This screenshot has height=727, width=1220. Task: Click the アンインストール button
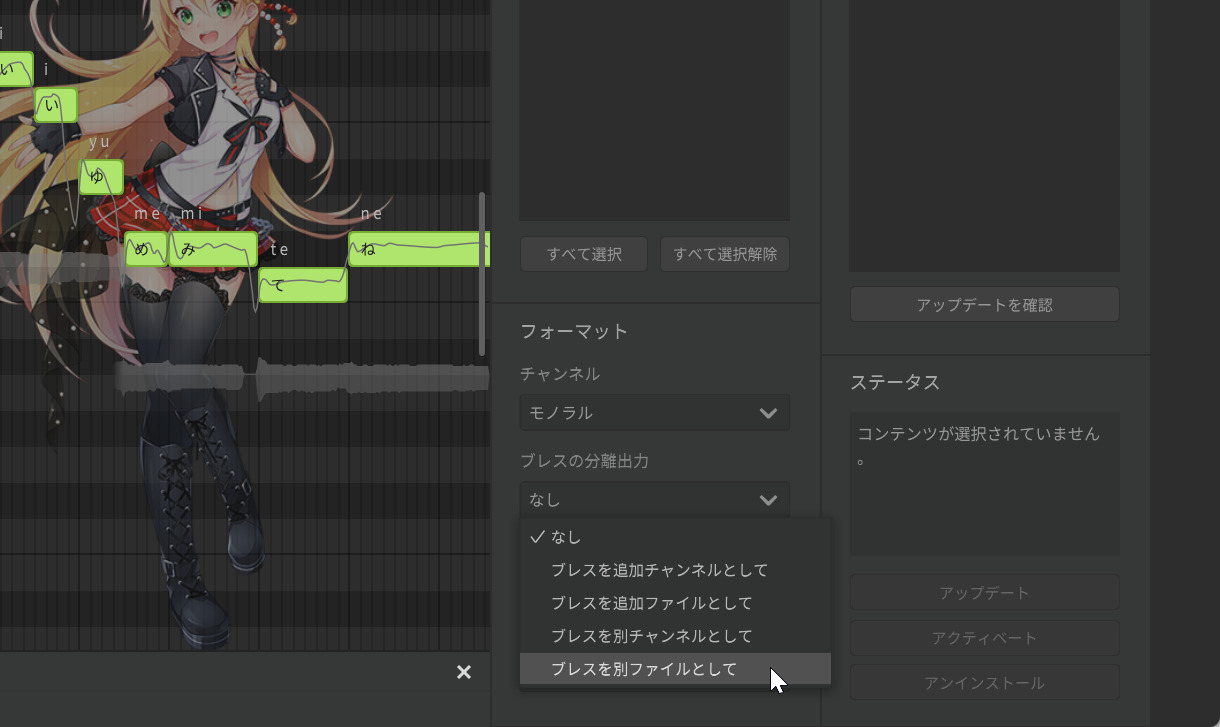click(985, 683)
